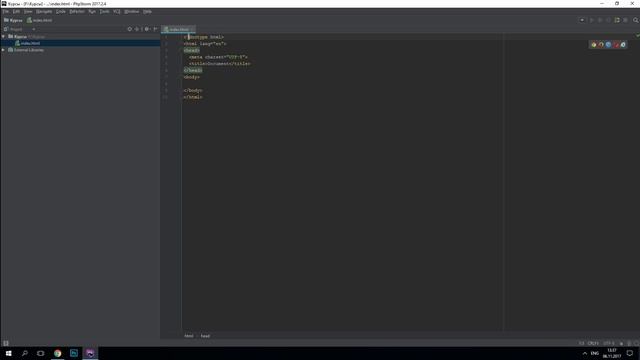
Task: Close the index.html editor tab
Action: click(x=193, y=29)
